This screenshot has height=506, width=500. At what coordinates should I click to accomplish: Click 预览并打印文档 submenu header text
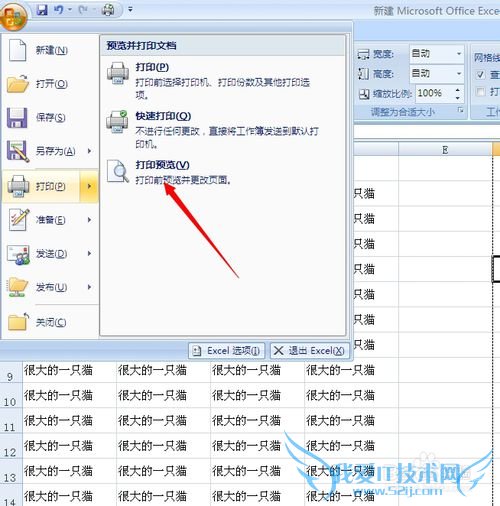[x=141, y=46]
